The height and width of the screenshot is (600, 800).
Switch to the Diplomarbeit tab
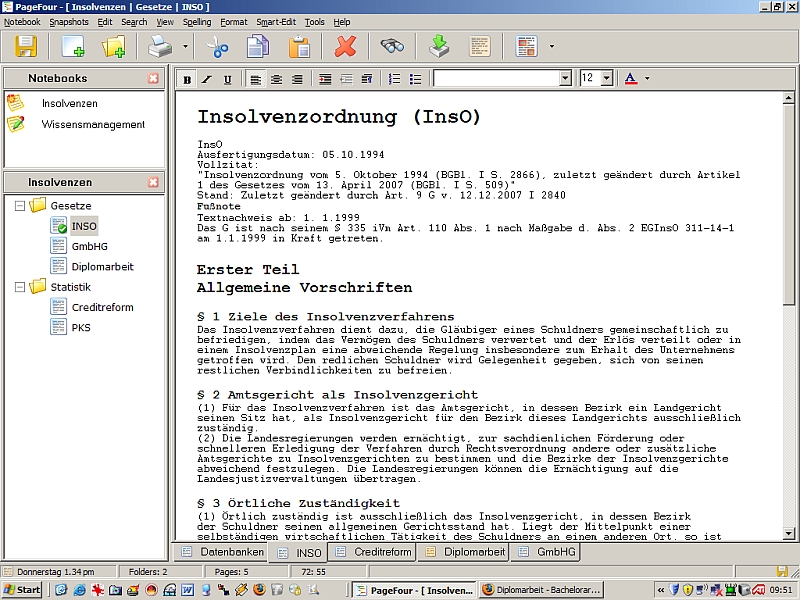(465, 552)
